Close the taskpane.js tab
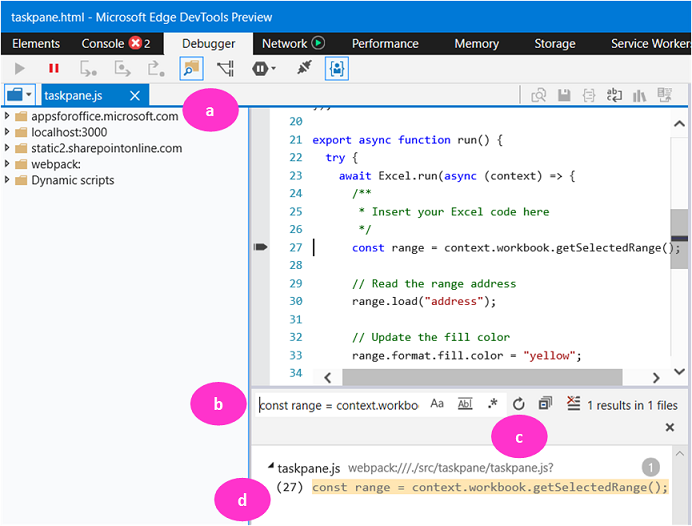The image size is (692, 526). point(135,95)
